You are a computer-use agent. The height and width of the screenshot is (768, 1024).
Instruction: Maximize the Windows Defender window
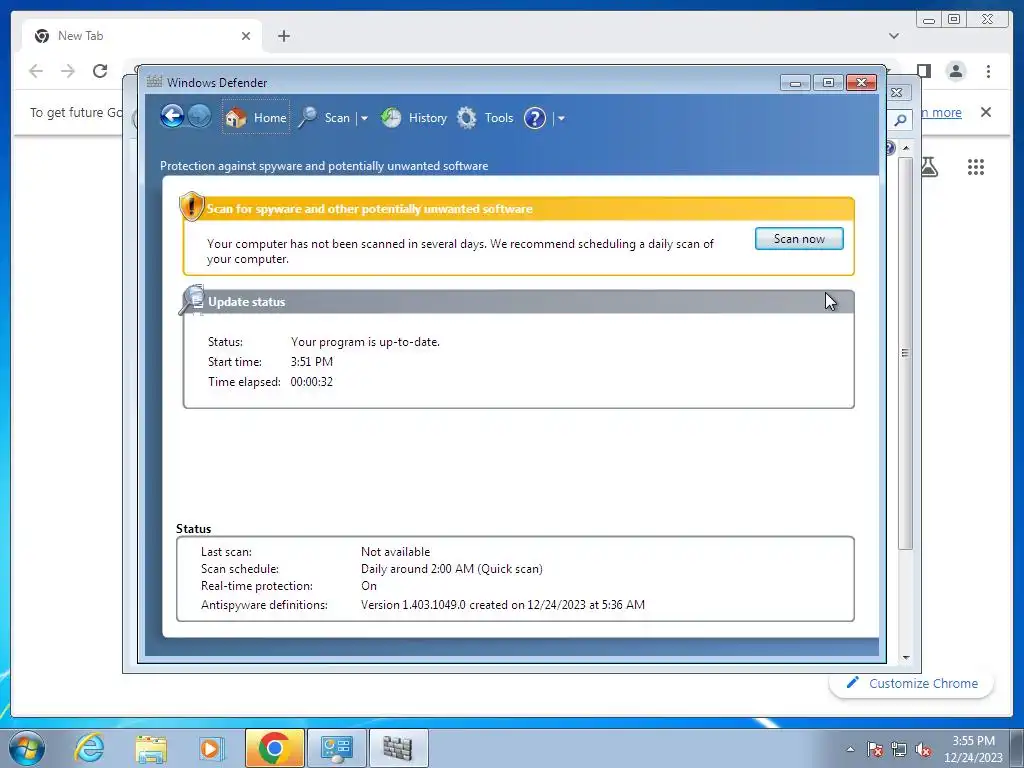[828, 82]
